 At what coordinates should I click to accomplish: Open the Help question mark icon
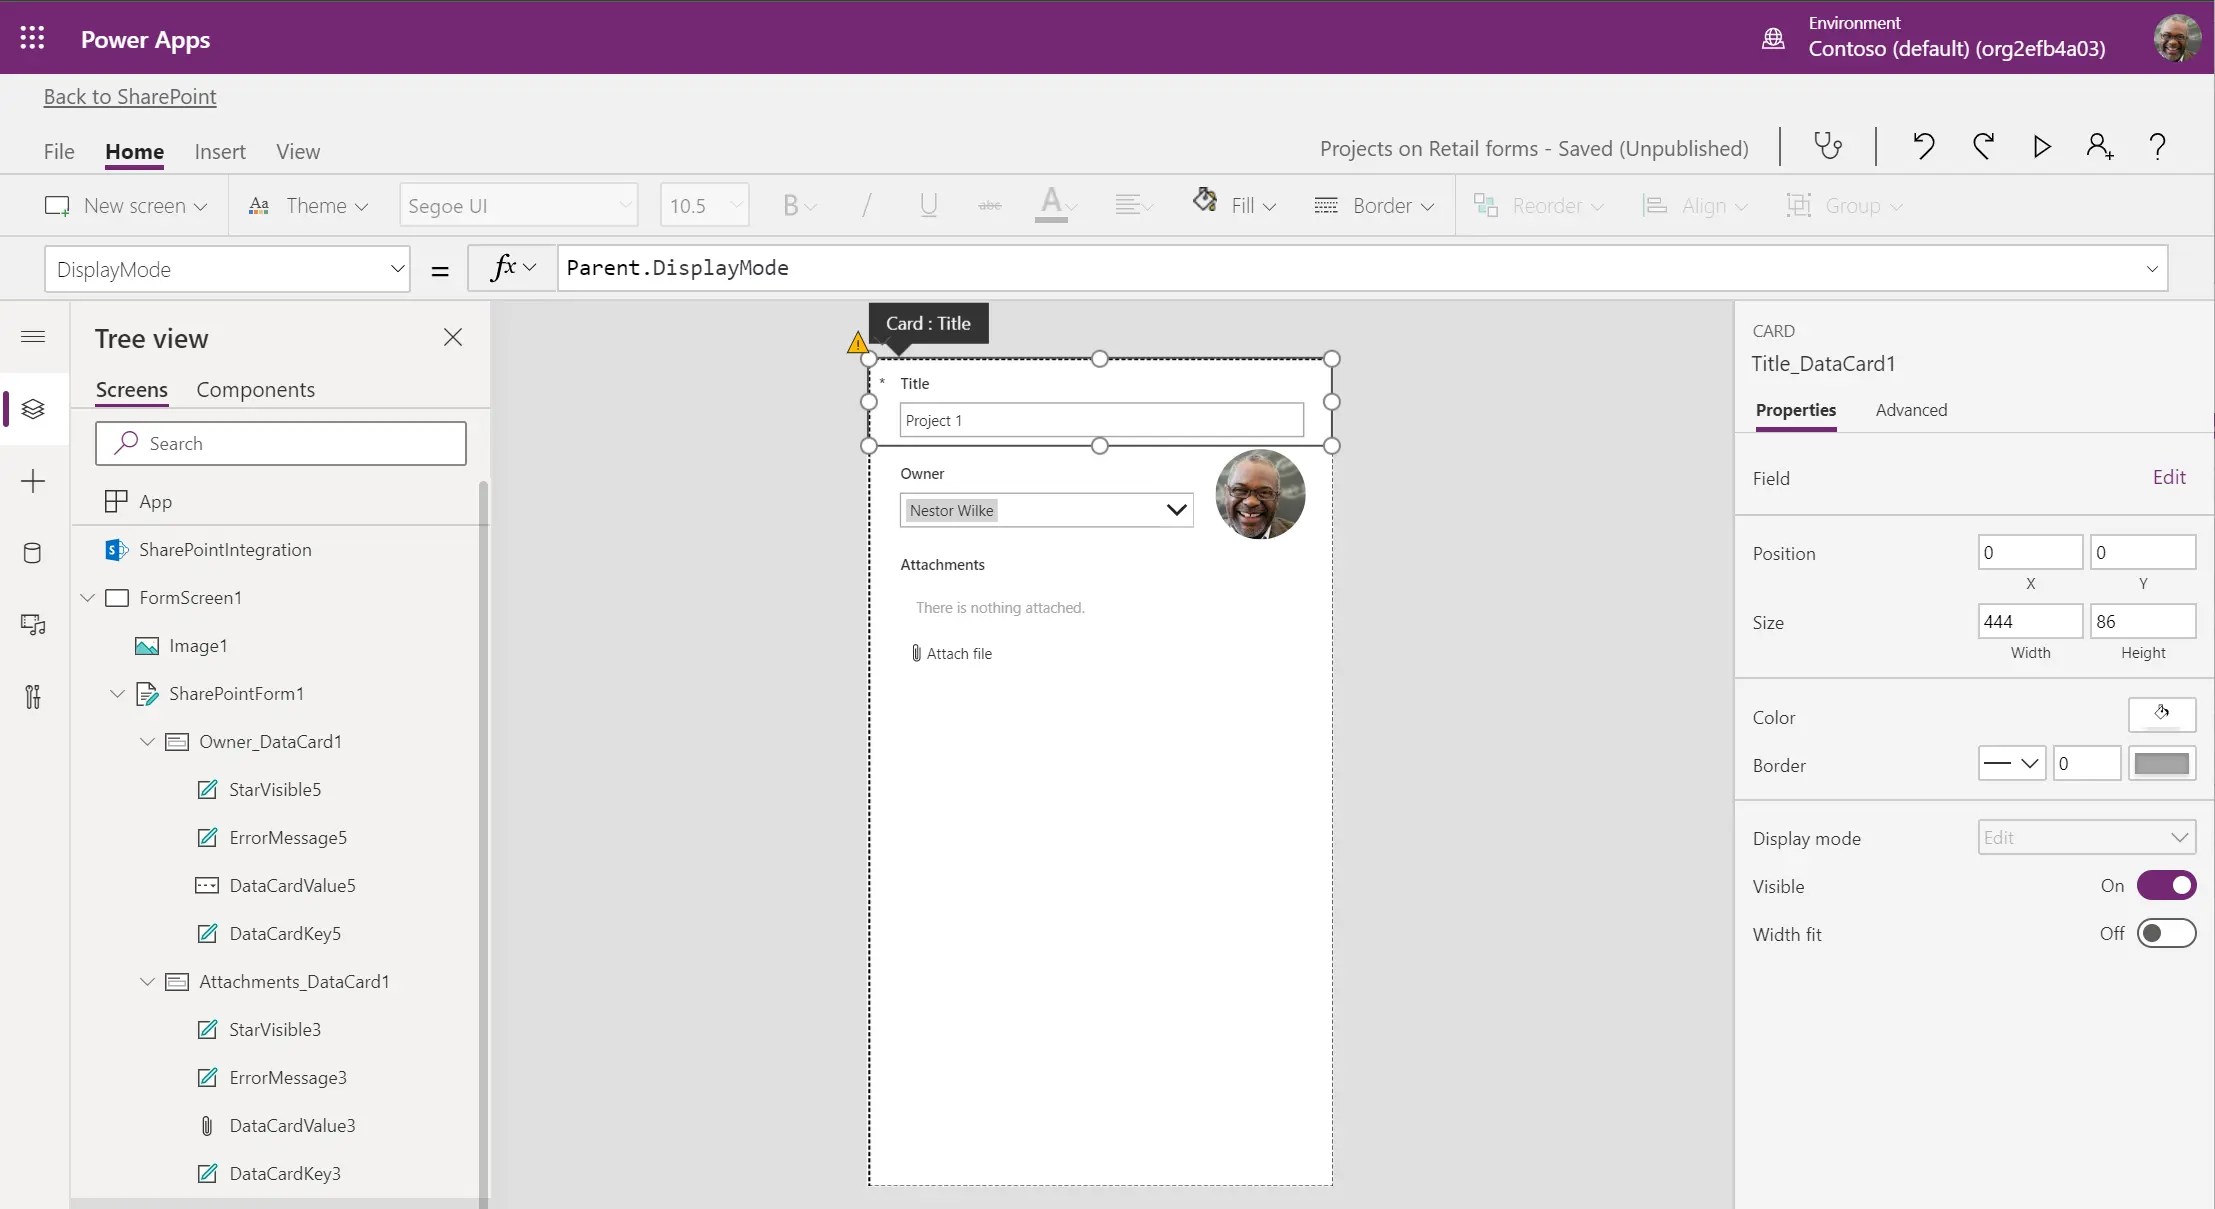[x=2157, y=146]
